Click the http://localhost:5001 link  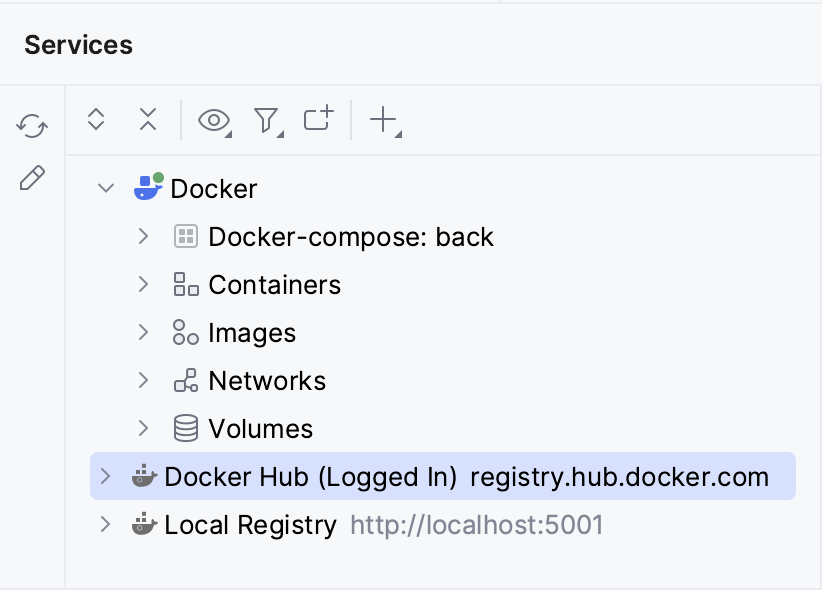[x=477, y=524]
